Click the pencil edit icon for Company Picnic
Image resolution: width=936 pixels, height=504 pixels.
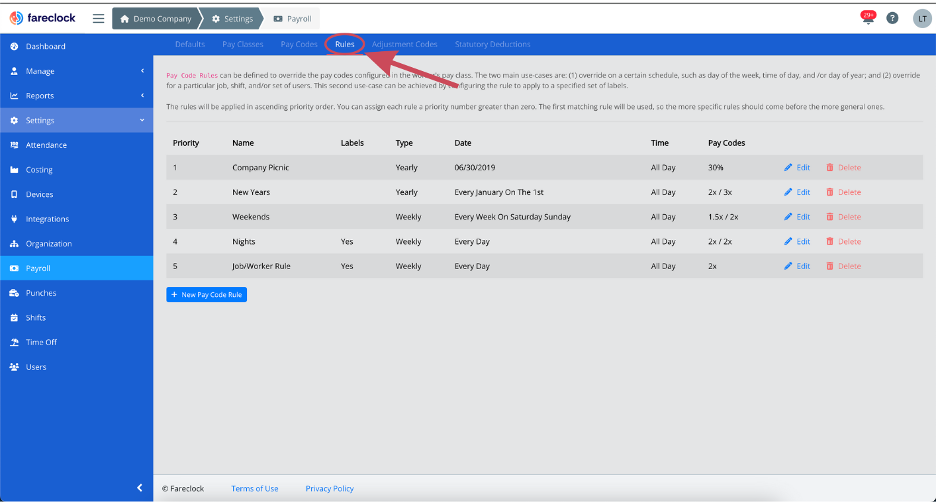coord(788,168)
